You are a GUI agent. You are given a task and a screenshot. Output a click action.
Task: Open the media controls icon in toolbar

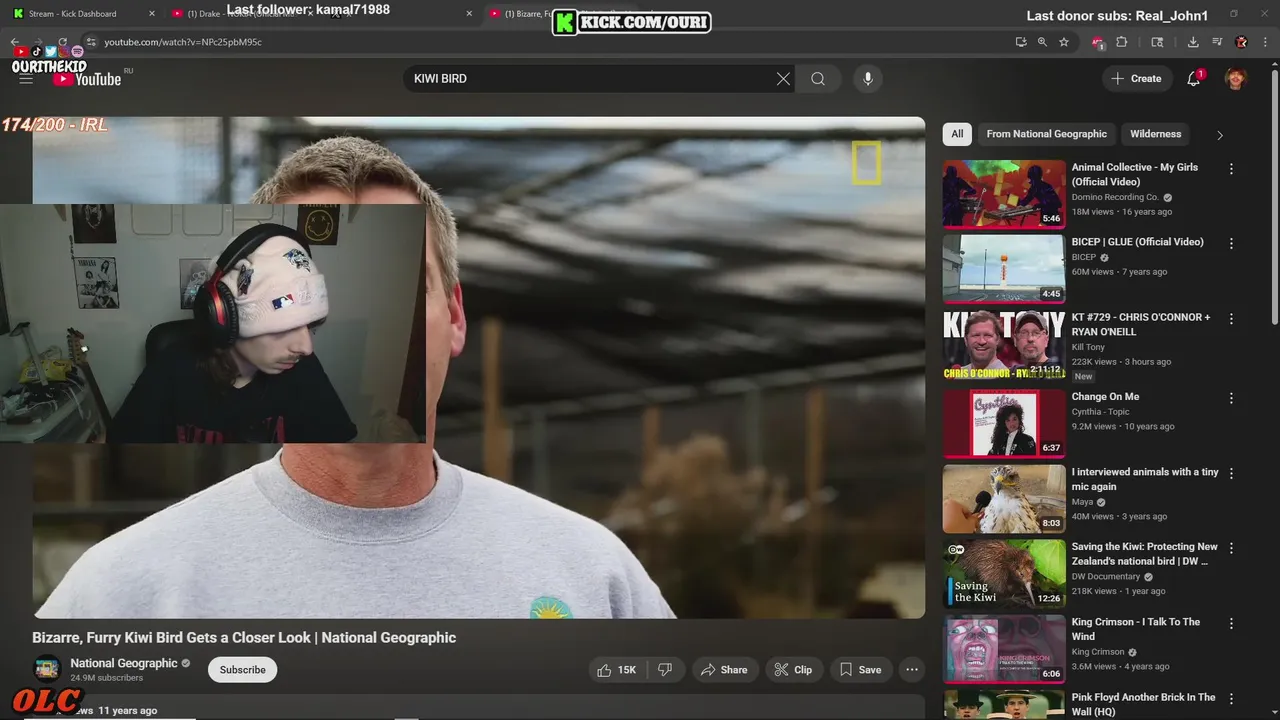click(x=1217, y=42)
